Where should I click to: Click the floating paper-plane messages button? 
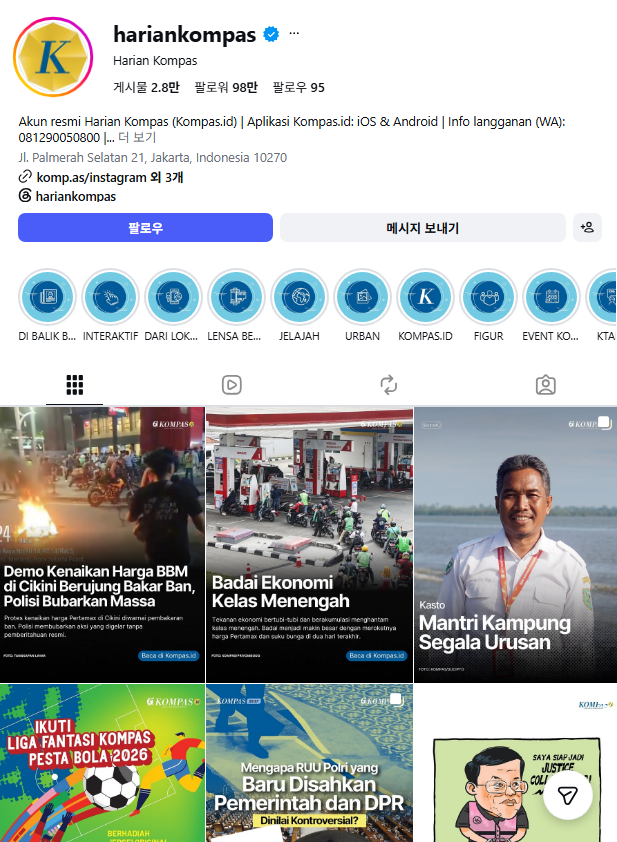[x=568, y=795]
